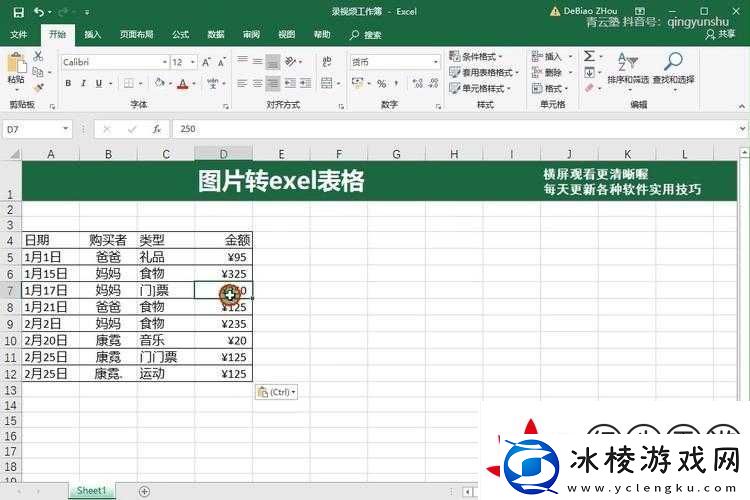Image resolution: width=750 pixels, height=500 pixels.
Task: Decrease font size with smaller A icon
Action: click(222, 62)
